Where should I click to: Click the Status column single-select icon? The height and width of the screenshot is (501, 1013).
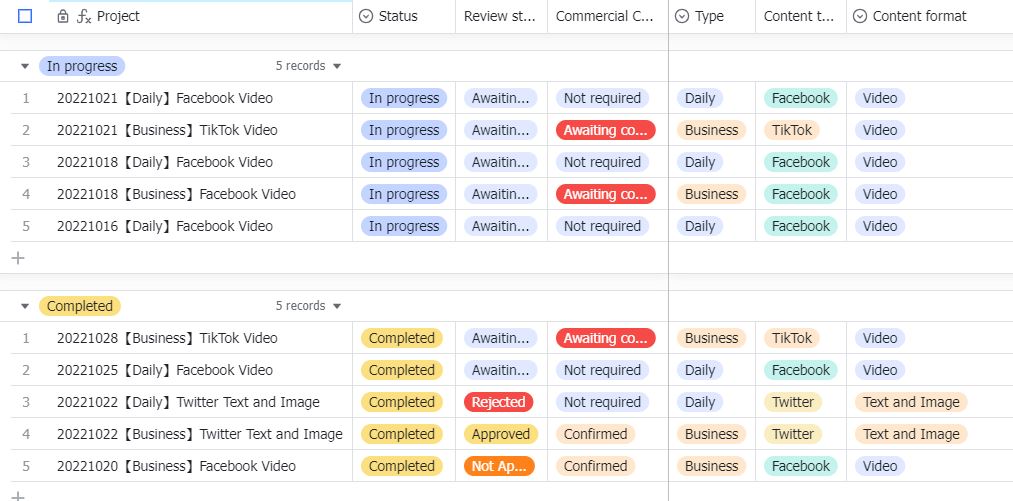366,17
